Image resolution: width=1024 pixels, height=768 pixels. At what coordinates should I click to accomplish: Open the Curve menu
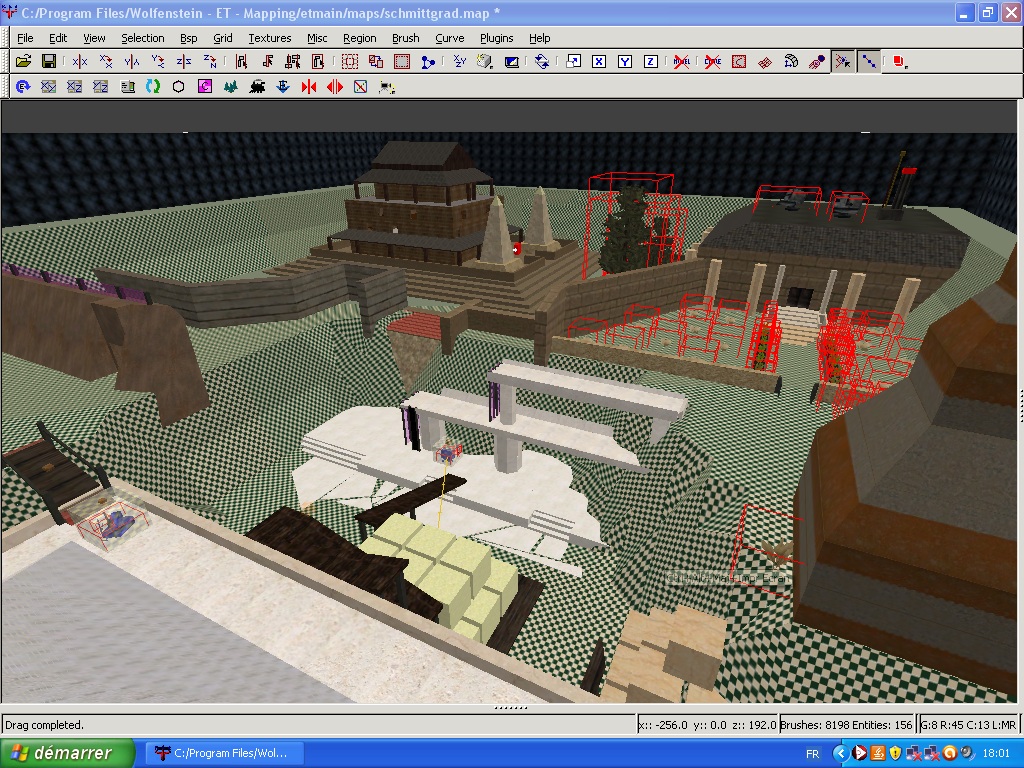[x=450, y=38]
